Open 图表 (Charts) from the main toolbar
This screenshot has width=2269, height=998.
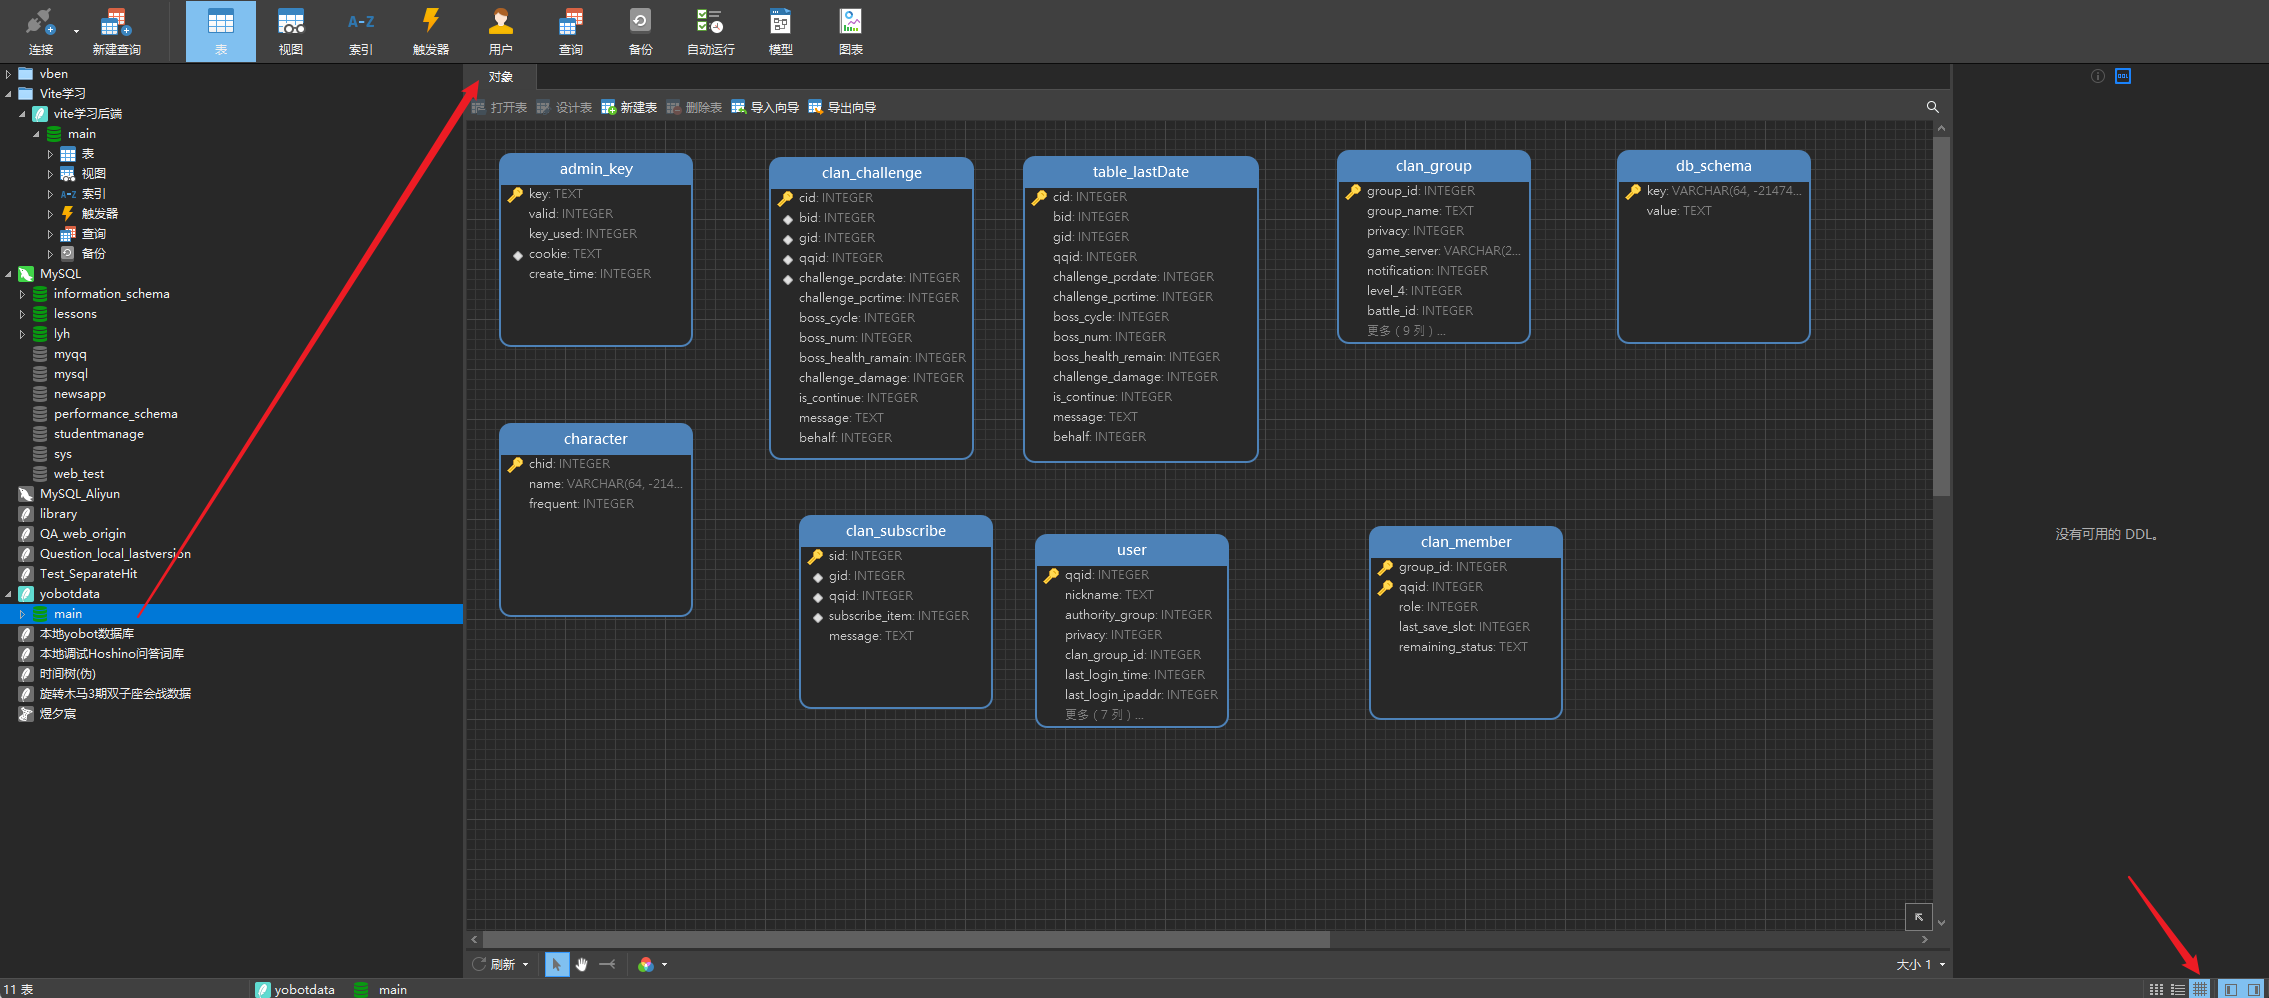click(850, 31)
